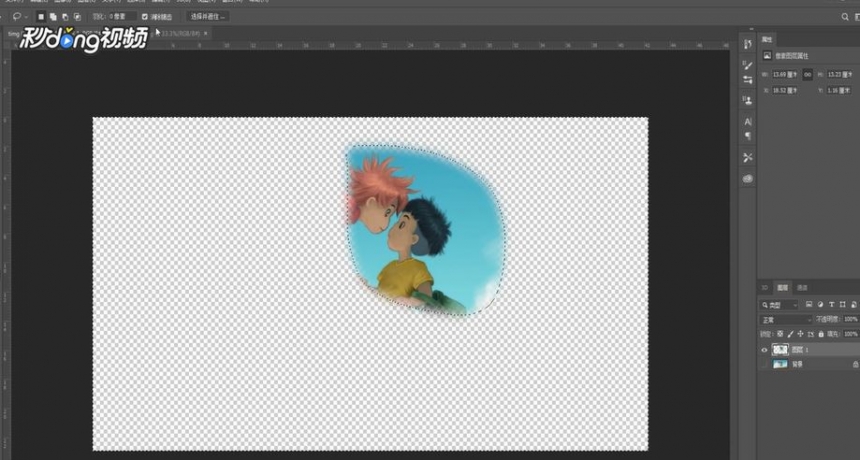Select the Properties panel tab

[766, 39]
